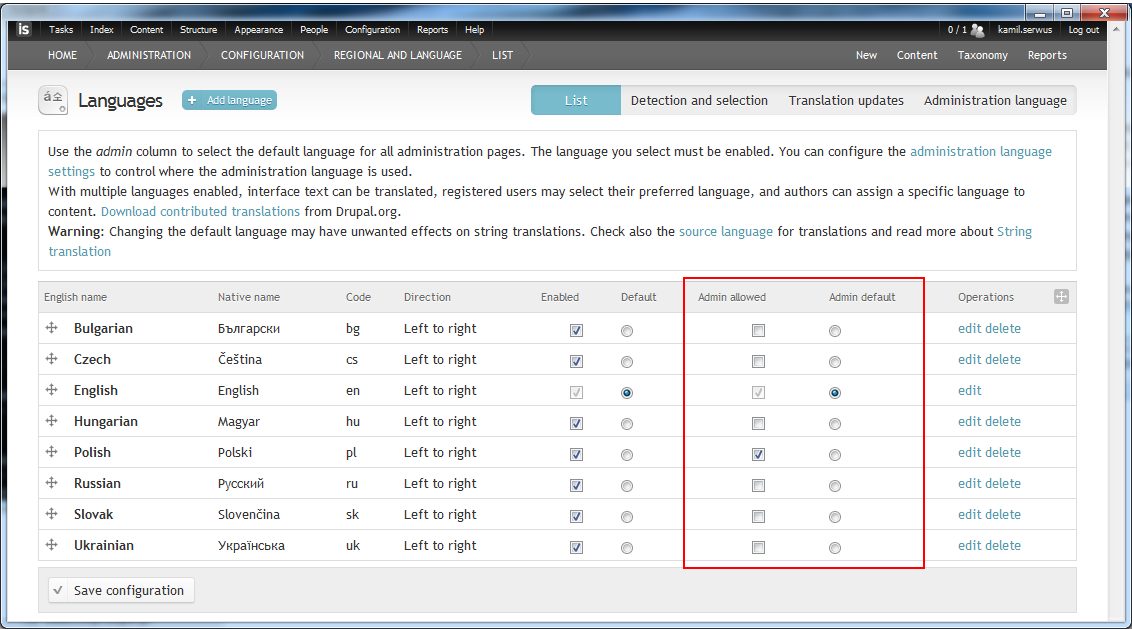1132x630 pixels.
Task: Grab the drag handle for the Russian row
Action: (x=52, y=483)
